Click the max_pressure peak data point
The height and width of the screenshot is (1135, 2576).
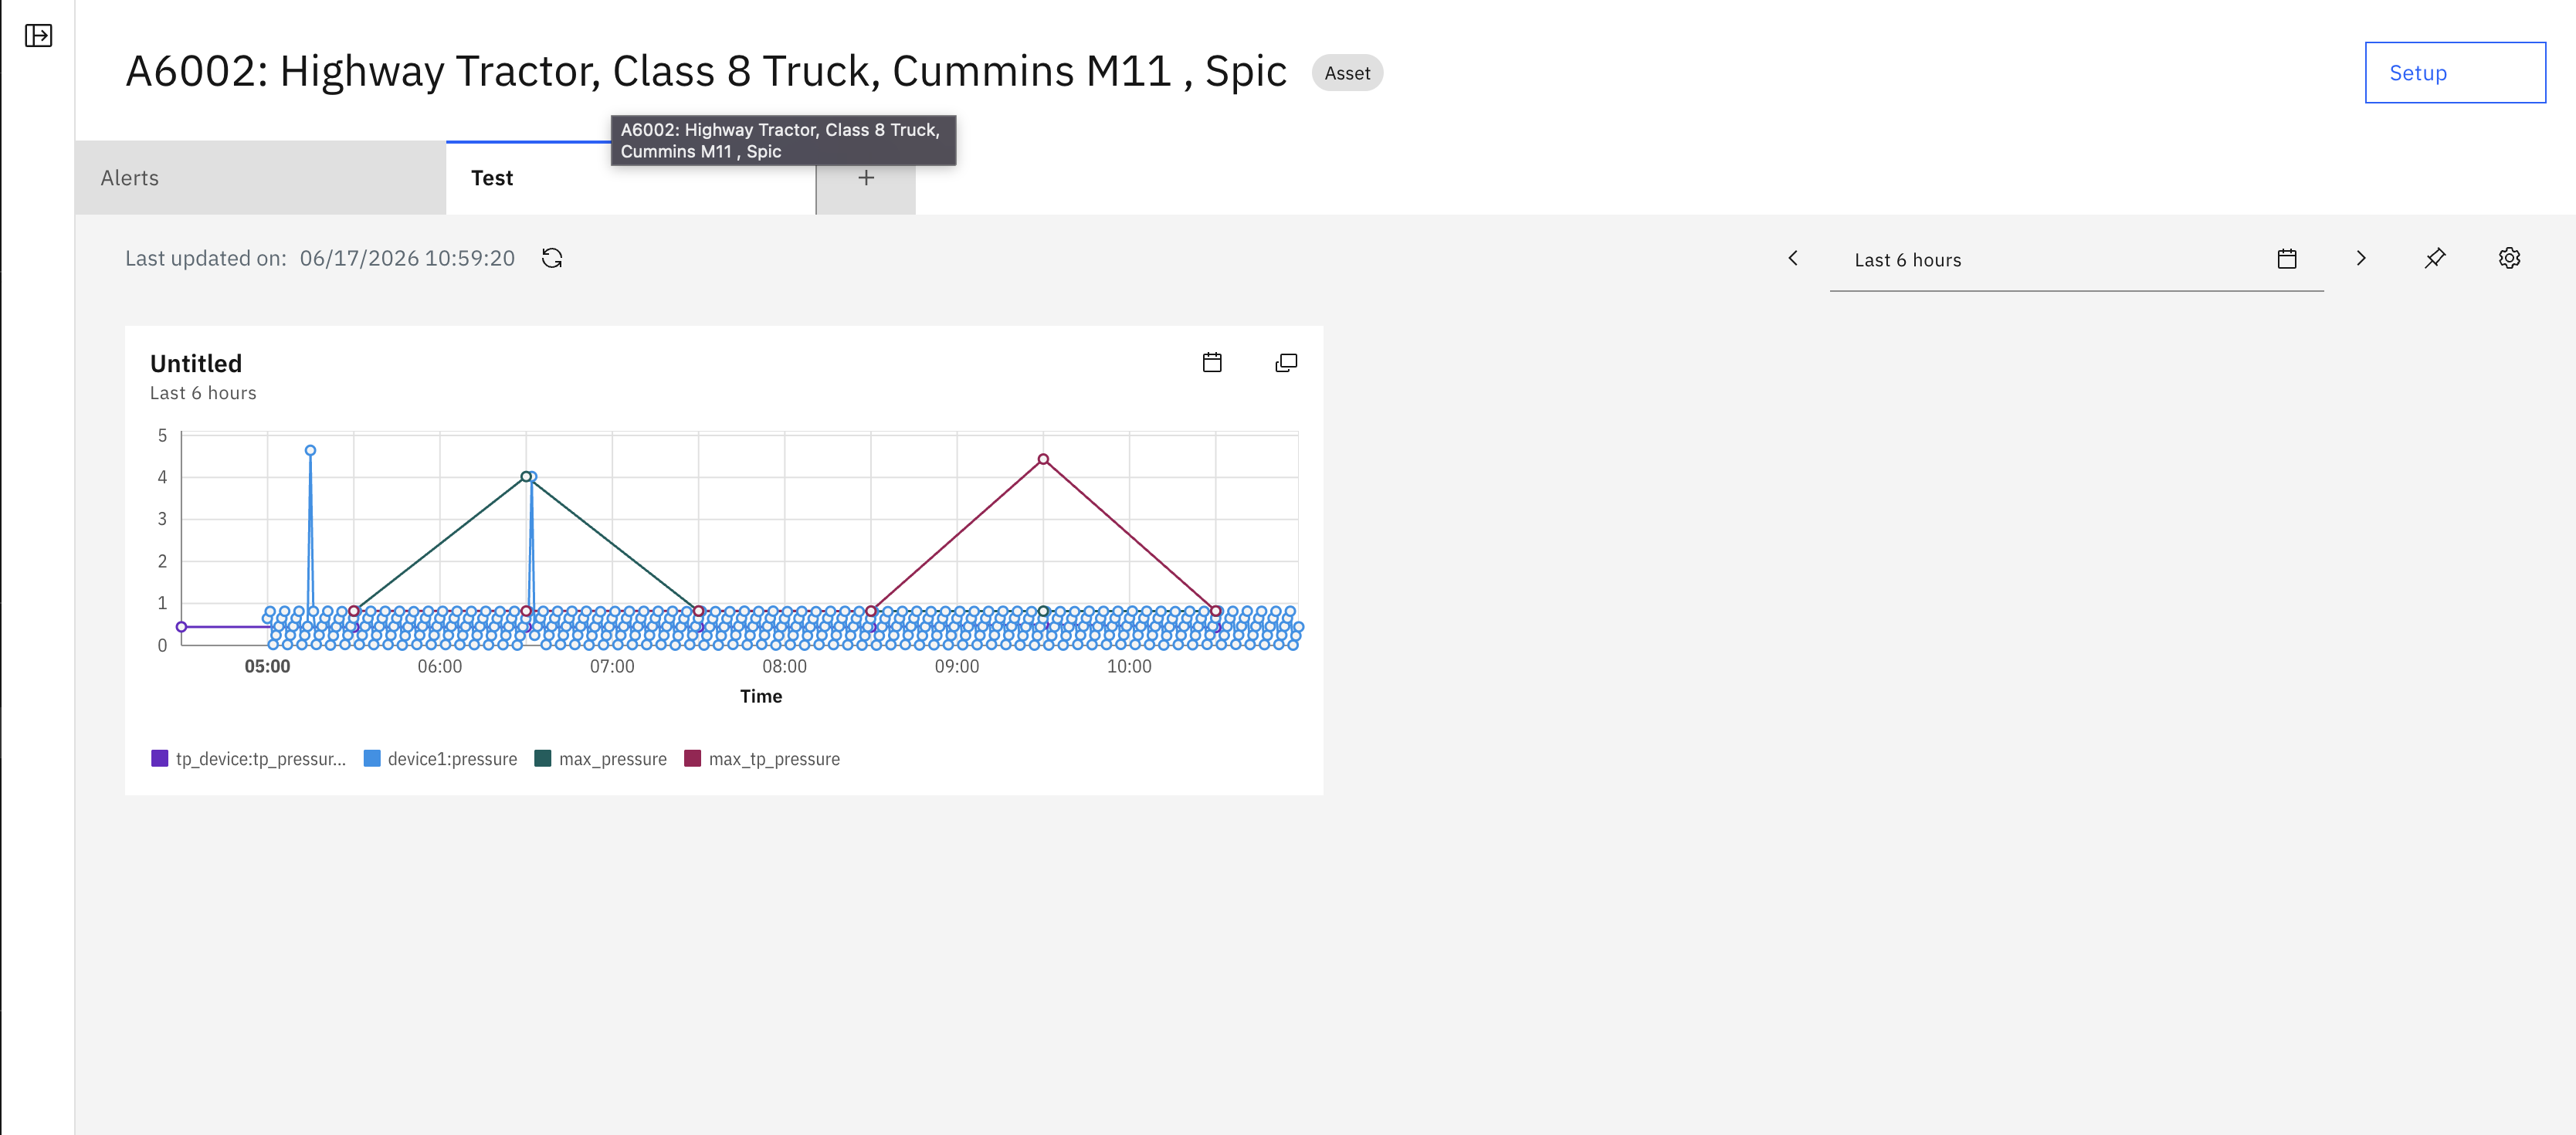click(x=526, y=476)
